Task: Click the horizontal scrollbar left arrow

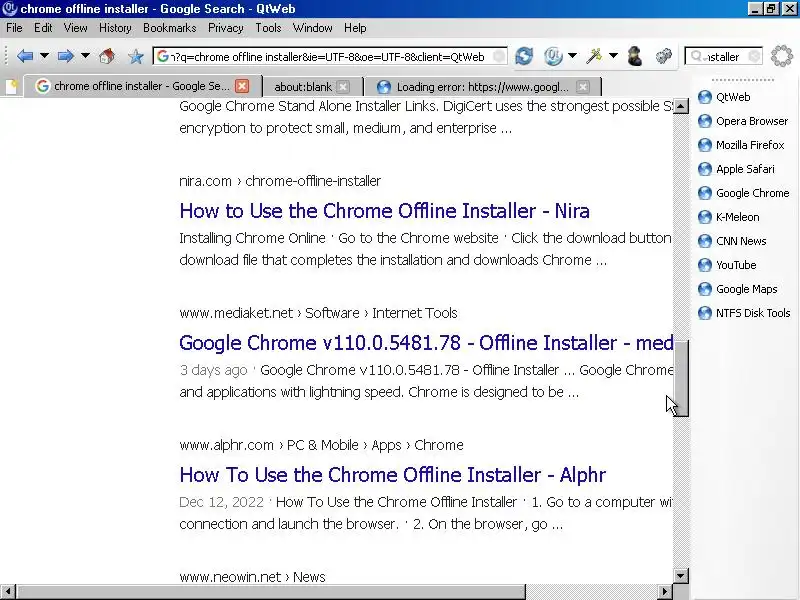Action: [x=8, y=592]
